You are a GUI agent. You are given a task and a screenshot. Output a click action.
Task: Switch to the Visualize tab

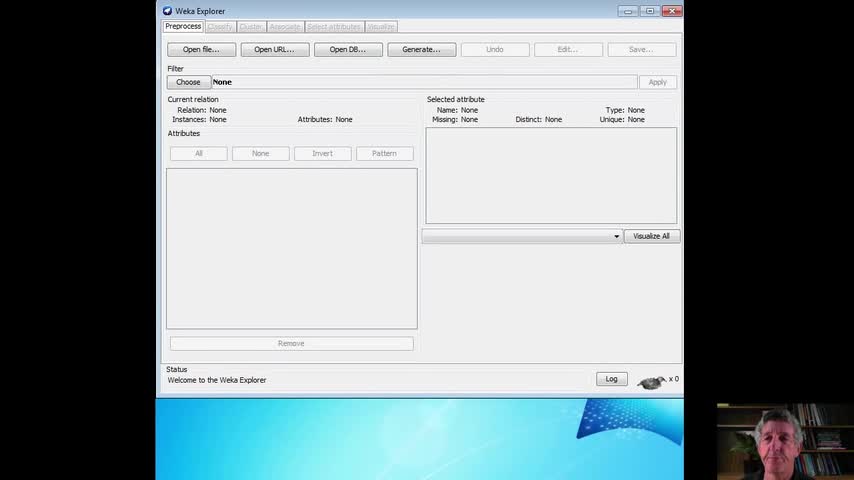[x=381, y=27]
